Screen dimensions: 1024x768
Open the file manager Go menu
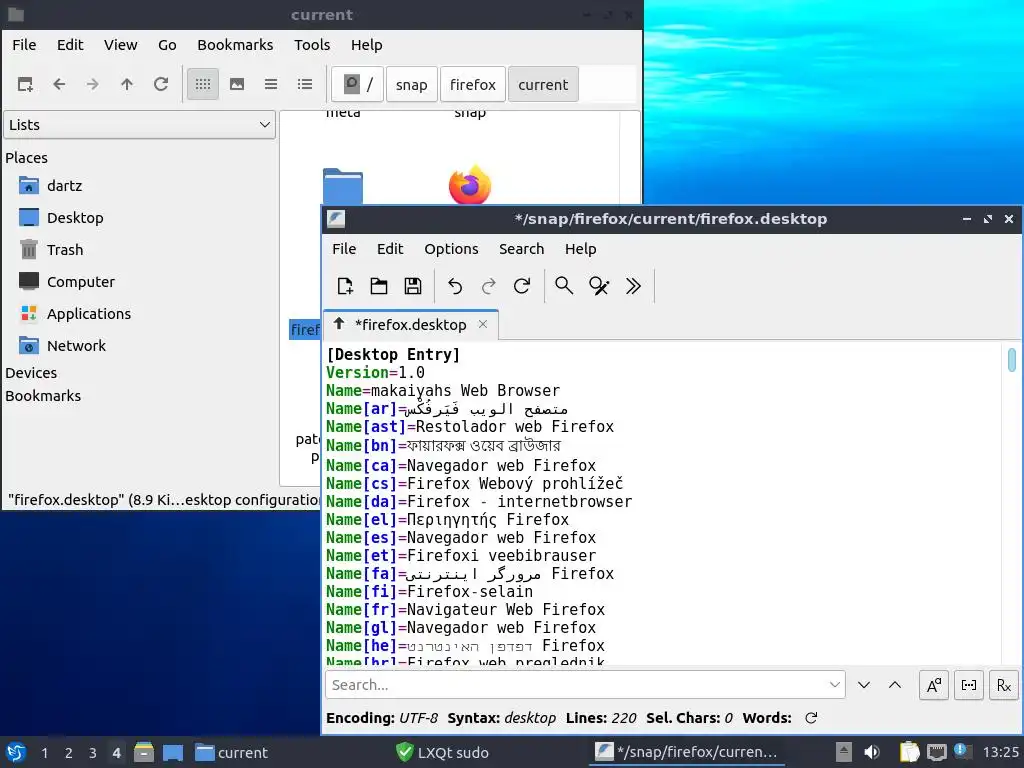tap(167, 45)
